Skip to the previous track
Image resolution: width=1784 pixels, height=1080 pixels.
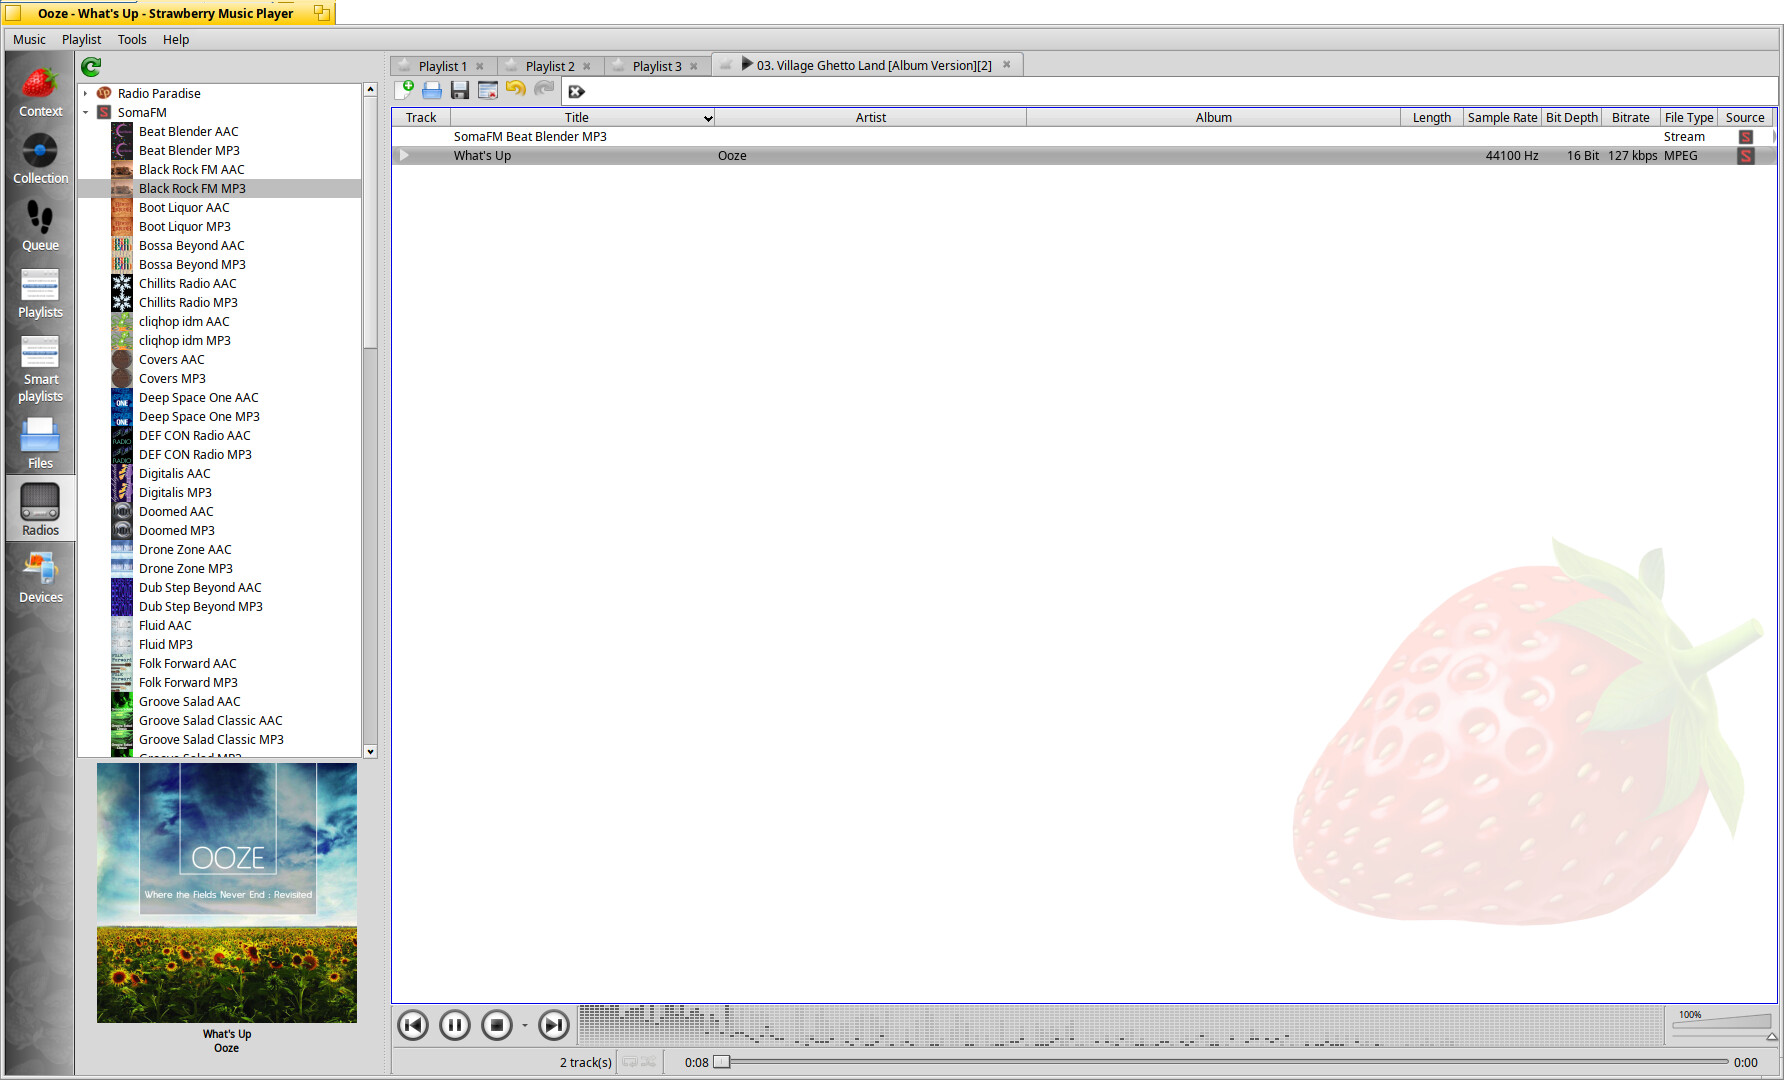click(x=413, y=1025)
